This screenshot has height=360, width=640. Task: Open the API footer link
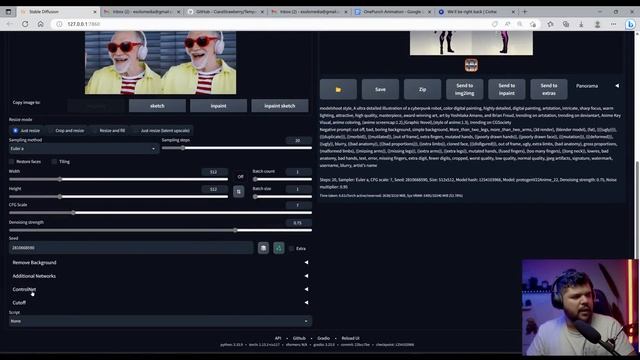click(x=278, y=338)
